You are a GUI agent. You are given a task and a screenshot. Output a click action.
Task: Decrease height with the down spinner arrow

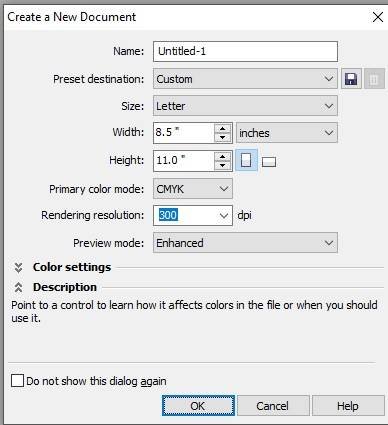coord(223,165)
